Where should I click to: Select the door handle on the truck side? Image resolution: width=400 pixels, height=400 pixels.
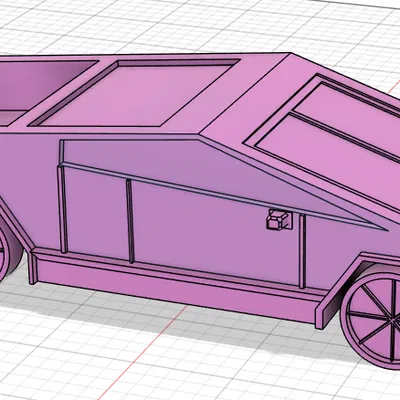(x=279, y=219)
